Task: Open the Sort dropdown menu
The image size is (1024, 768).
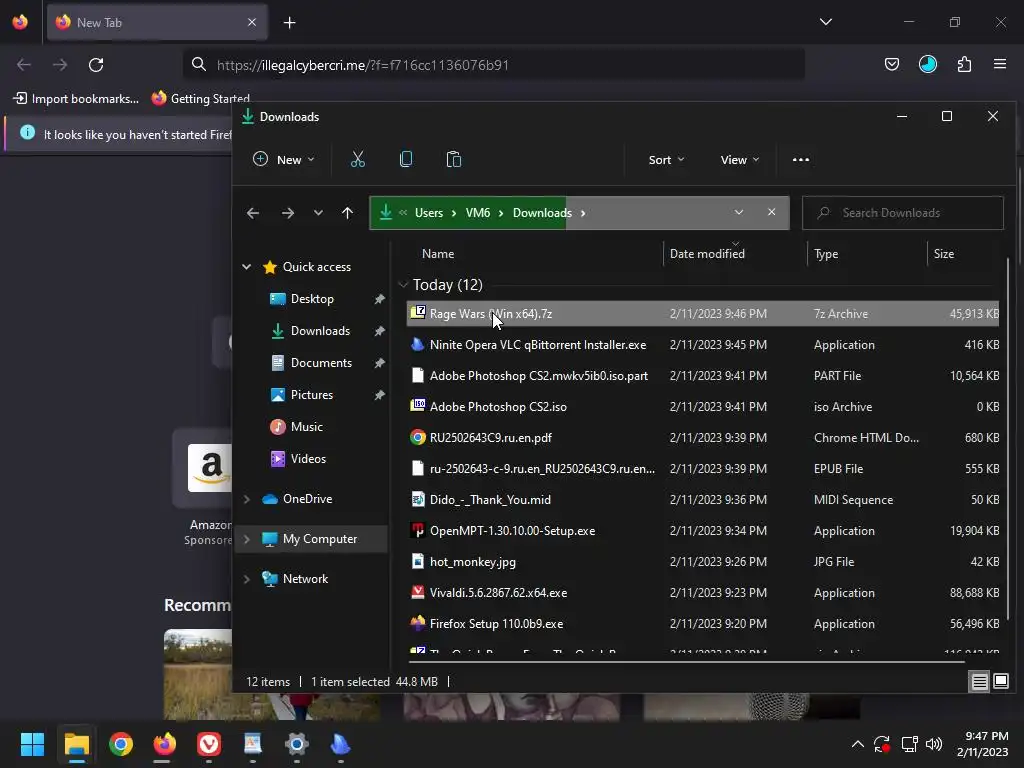Action: click(x=666, y=159)
